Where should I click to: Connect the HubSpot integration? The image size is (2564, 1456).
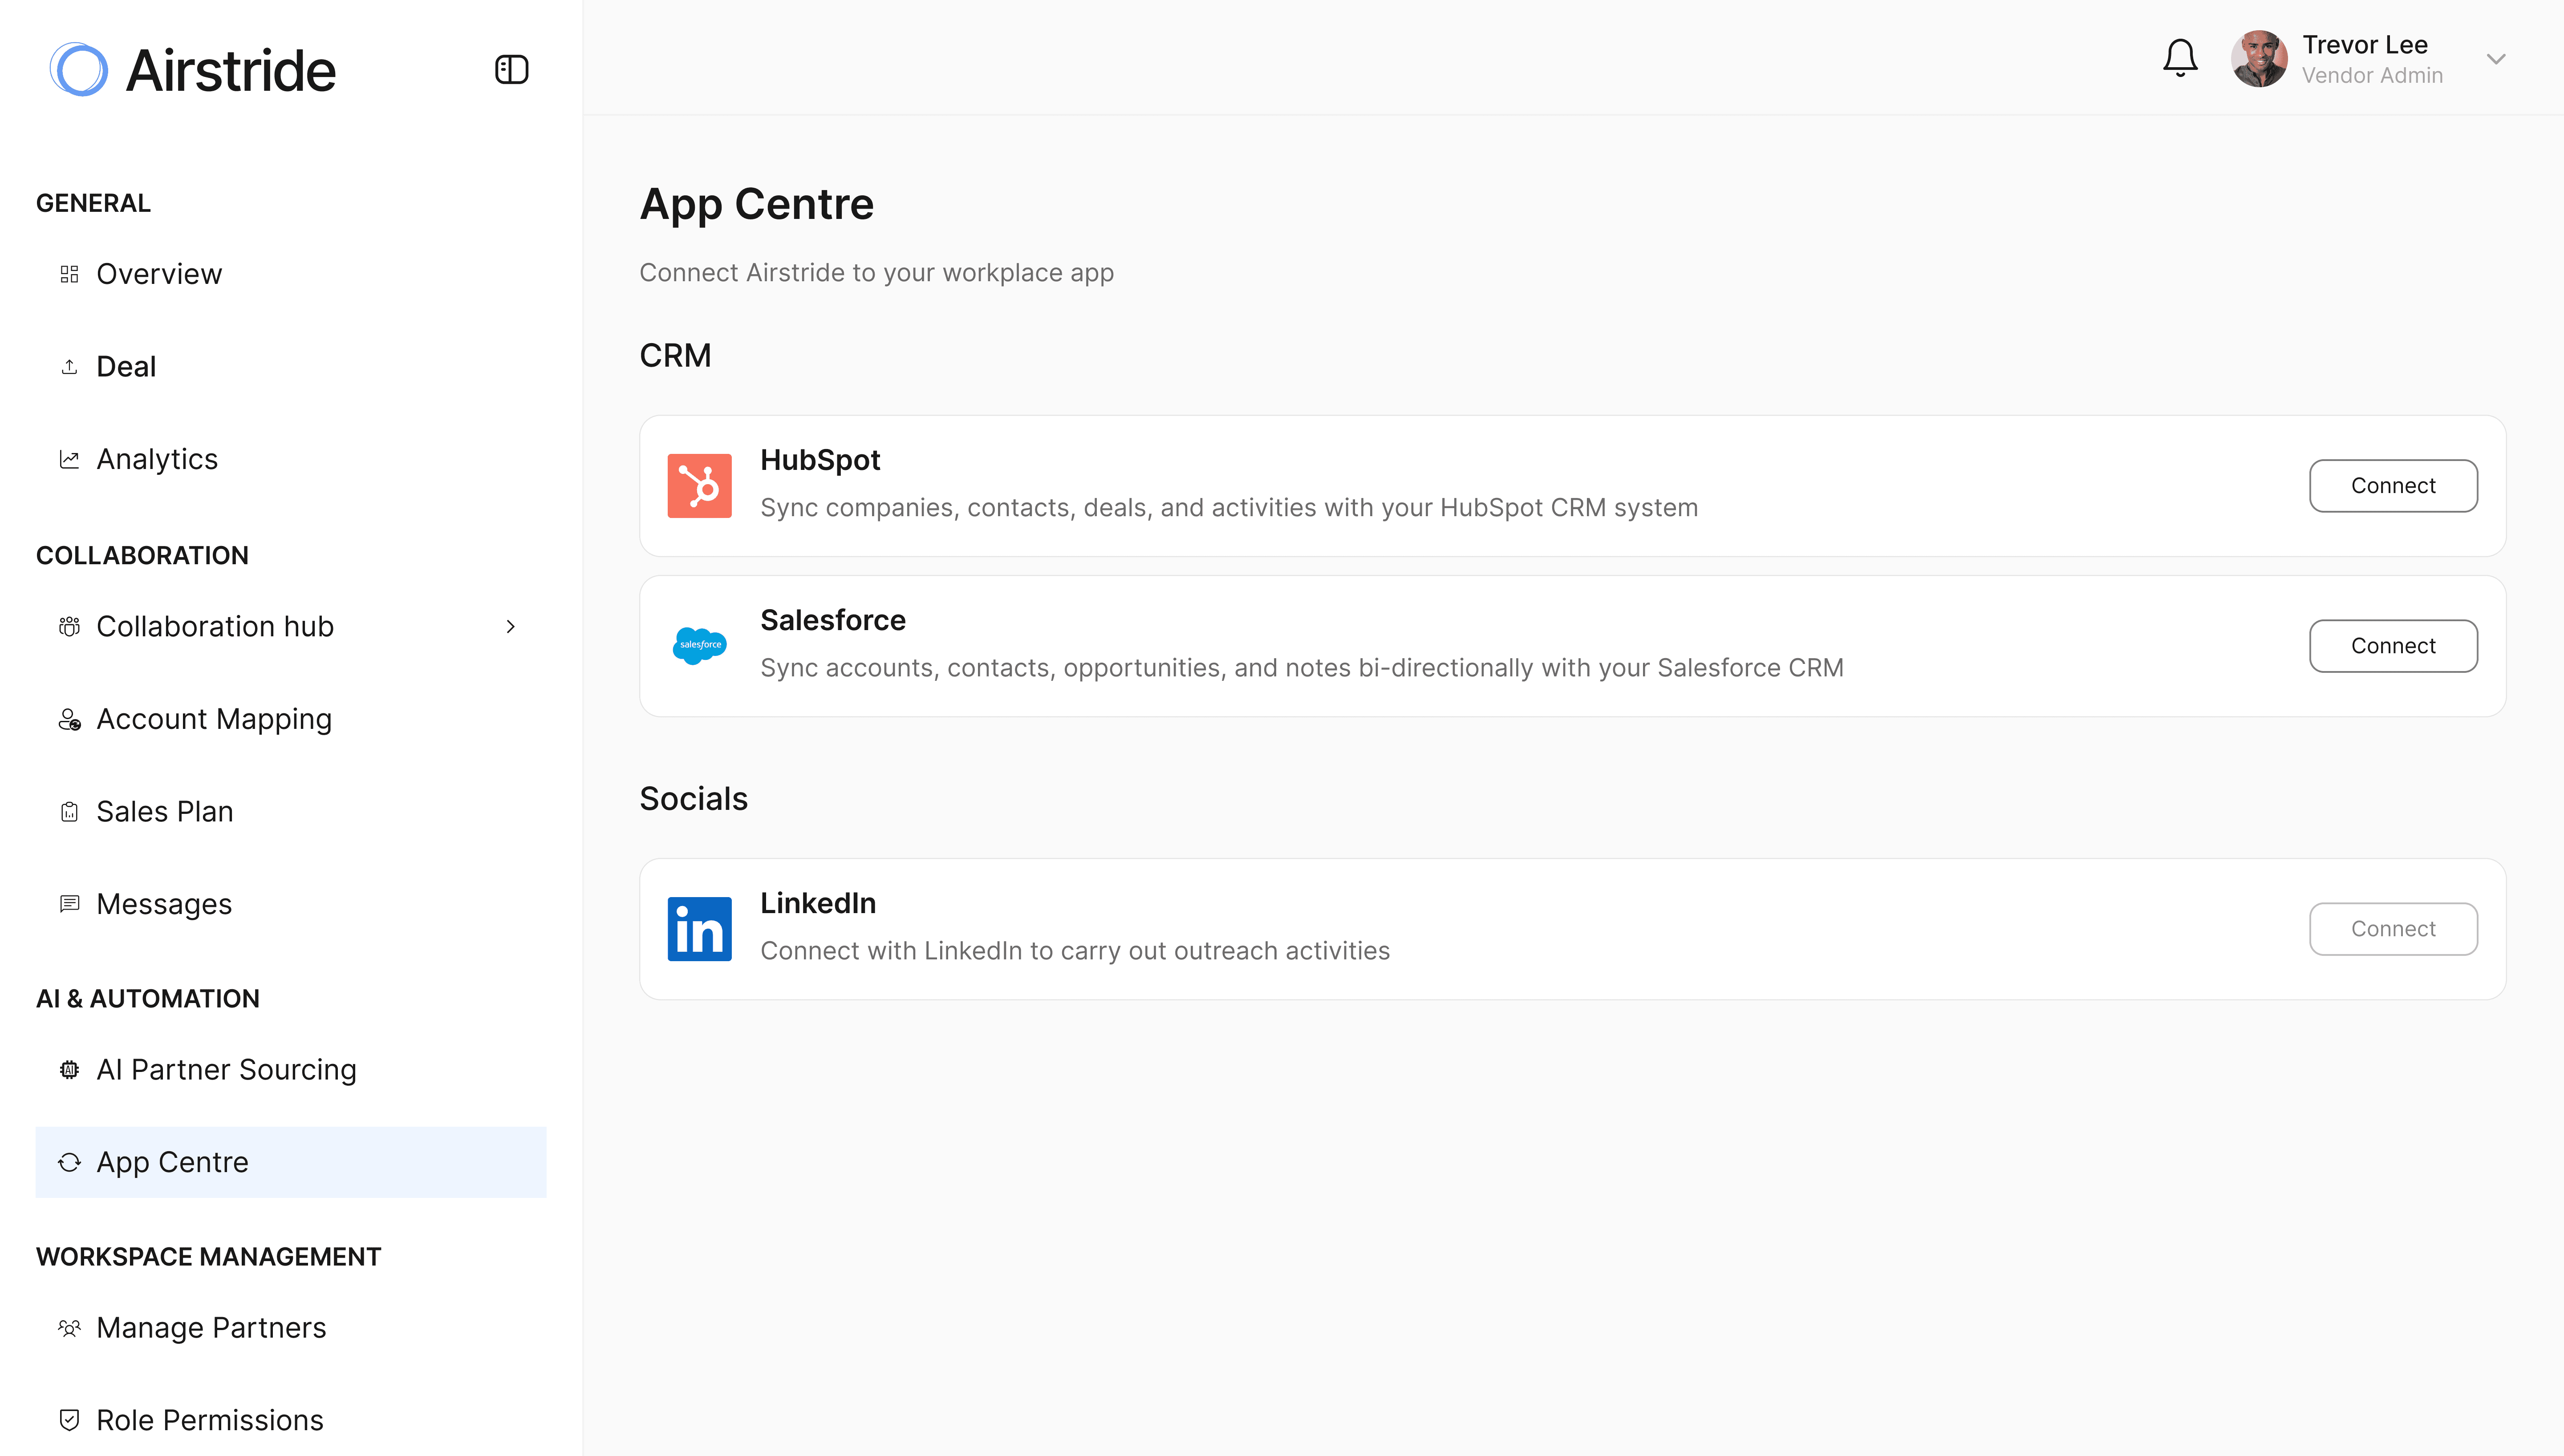(2393, 485)
